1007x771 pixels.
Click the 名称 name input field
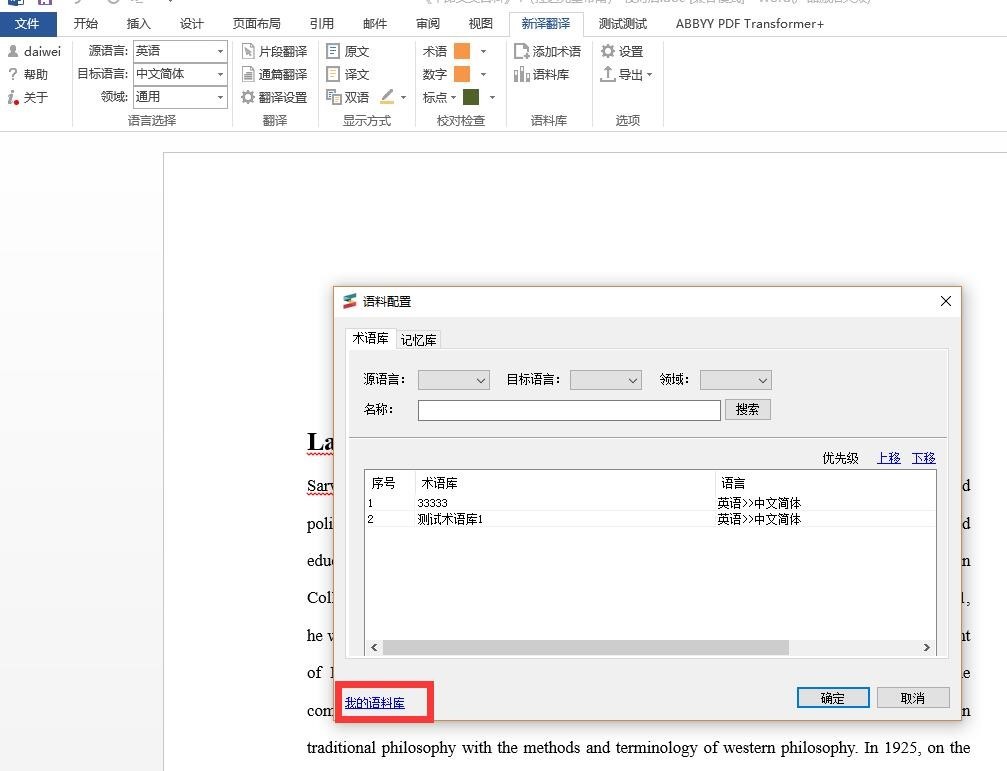[569, 410]
